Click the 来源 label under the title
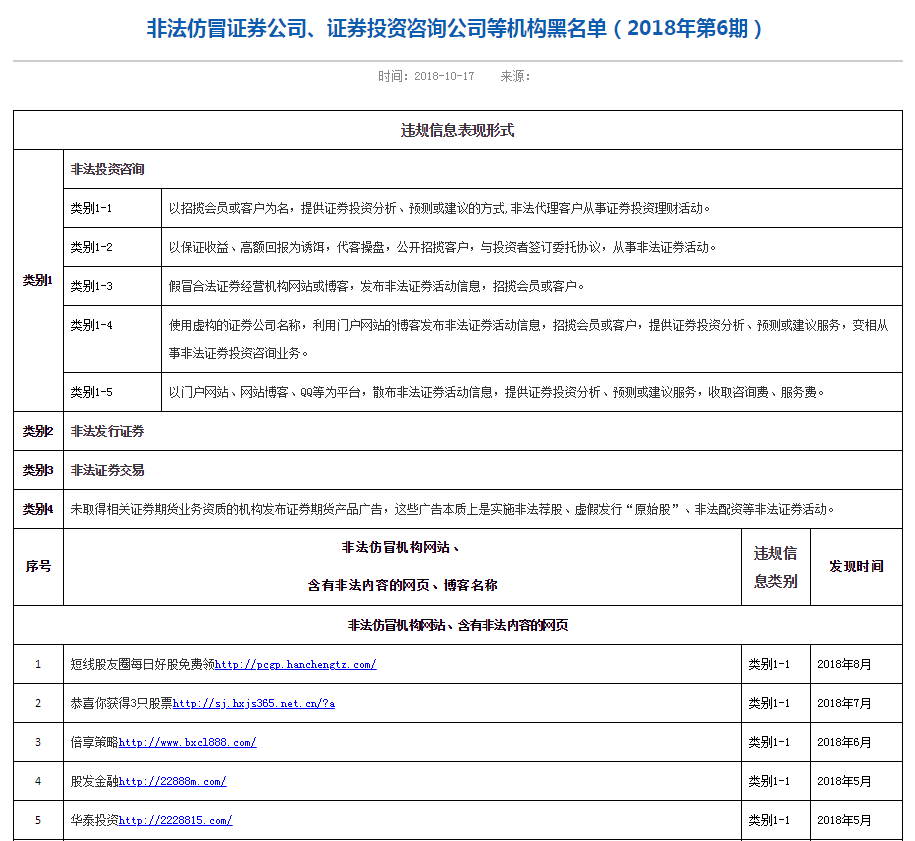This screenshot has width=915, height=841. (x=515, y=76)
